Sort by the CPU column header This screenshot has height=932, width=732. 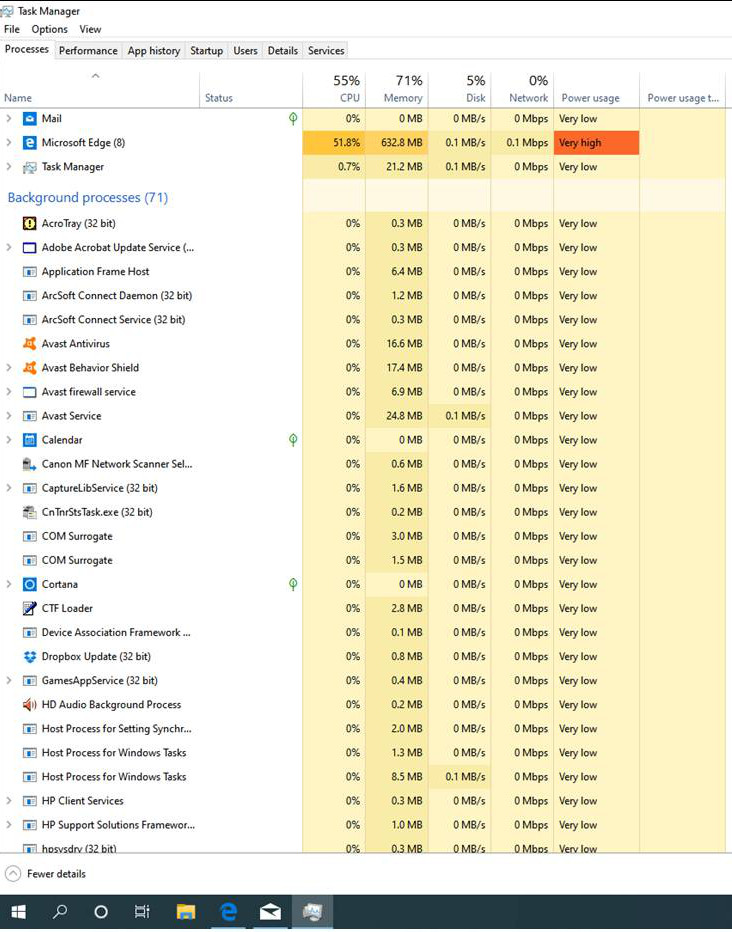(x=334, y=89)
